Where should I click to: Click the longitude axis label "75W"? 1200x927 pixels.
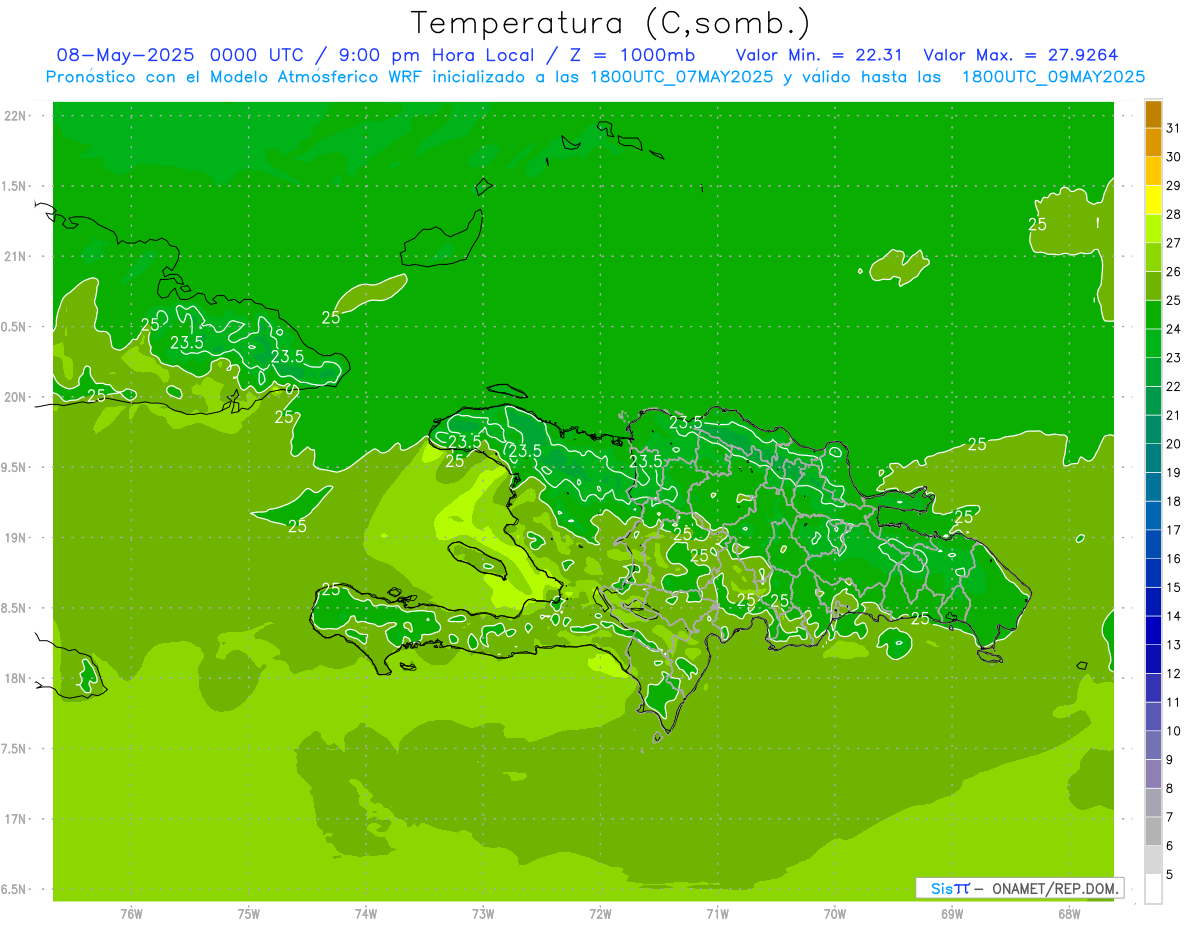pos(249,913)
